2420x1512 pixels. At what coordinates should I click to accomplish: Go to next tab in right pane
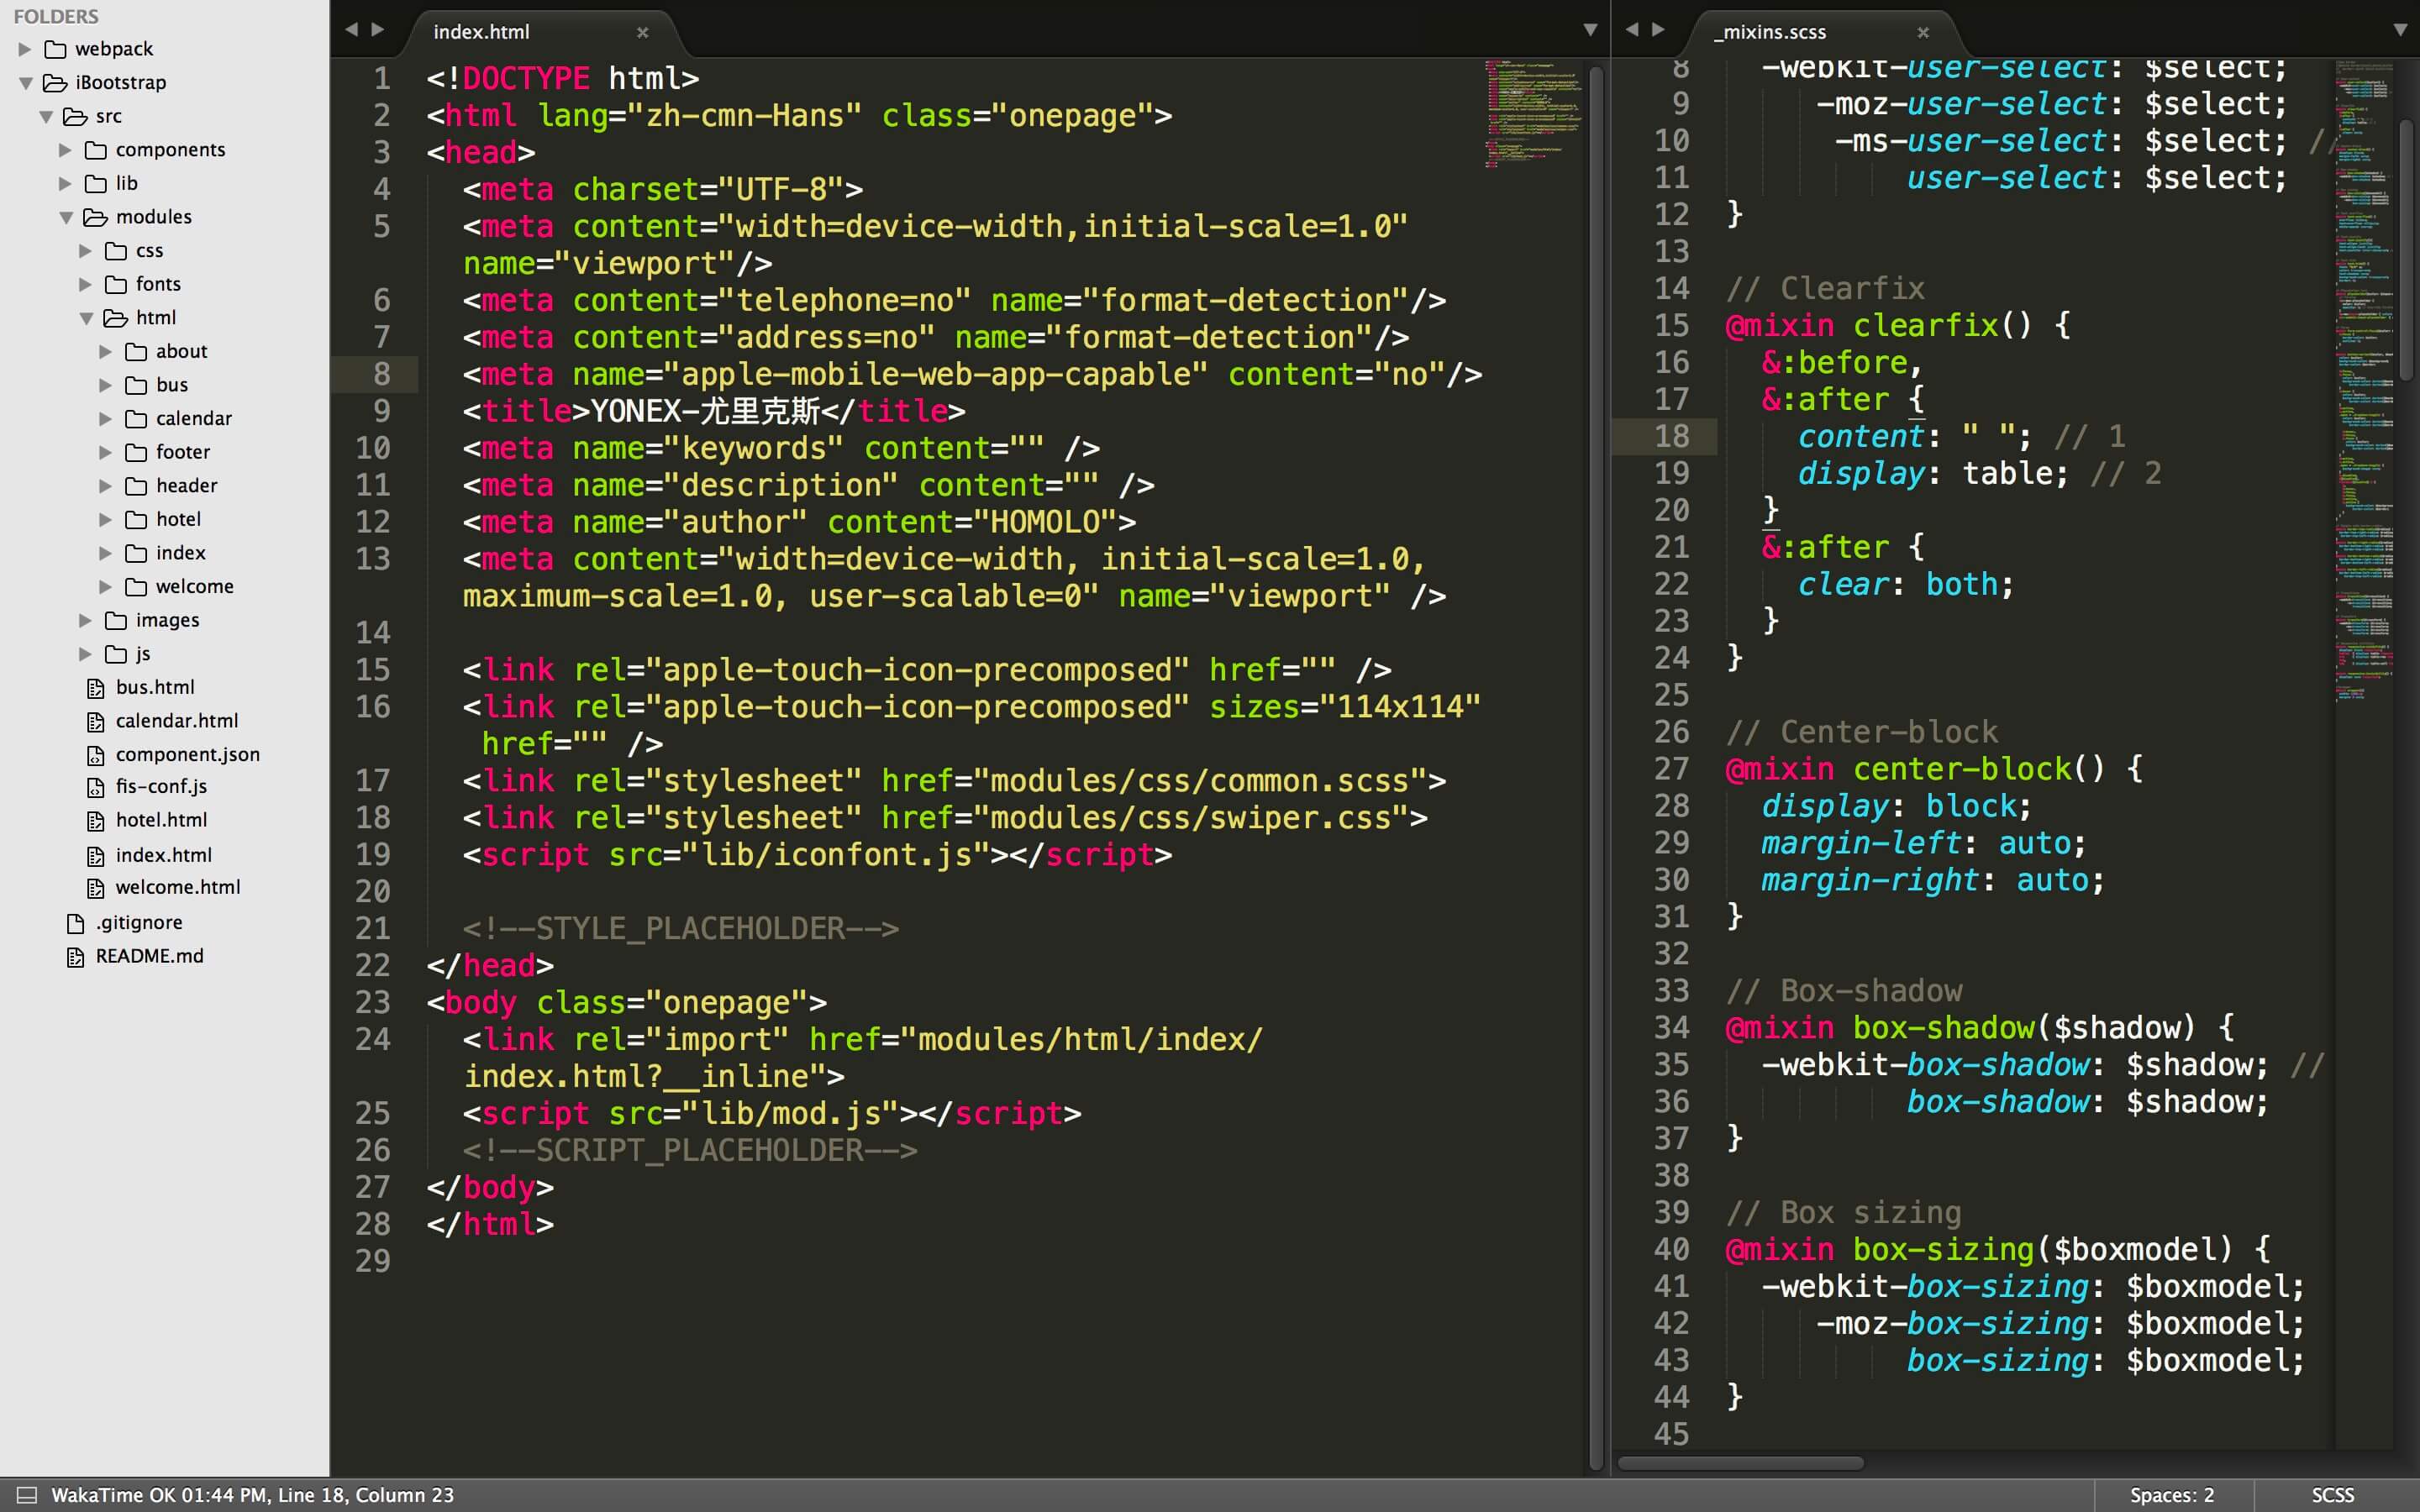coord(1658,30)
